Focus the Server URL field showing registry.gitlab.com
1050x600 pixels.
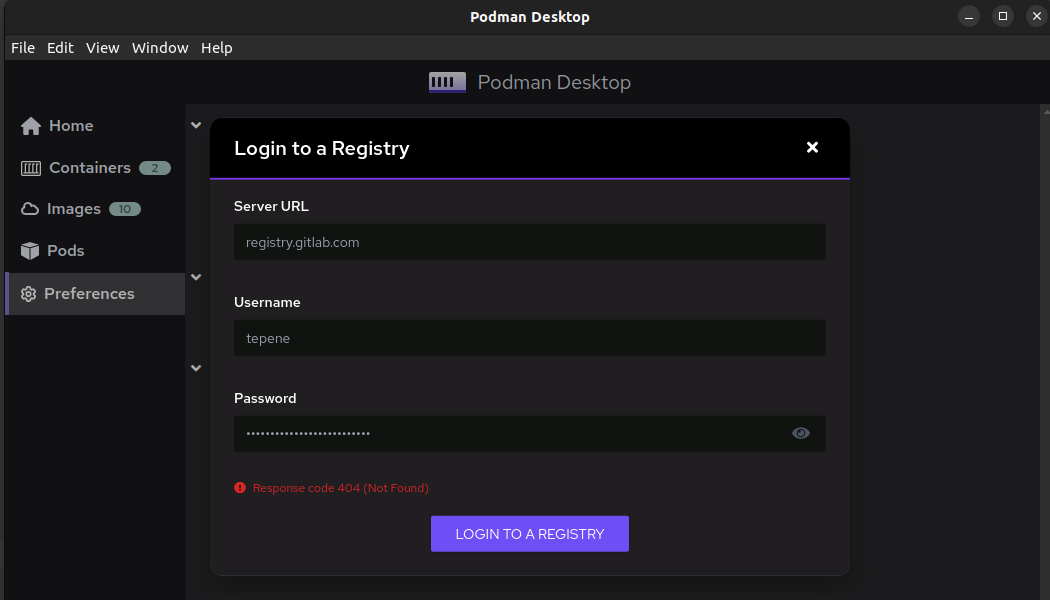[x=529, y=241]
